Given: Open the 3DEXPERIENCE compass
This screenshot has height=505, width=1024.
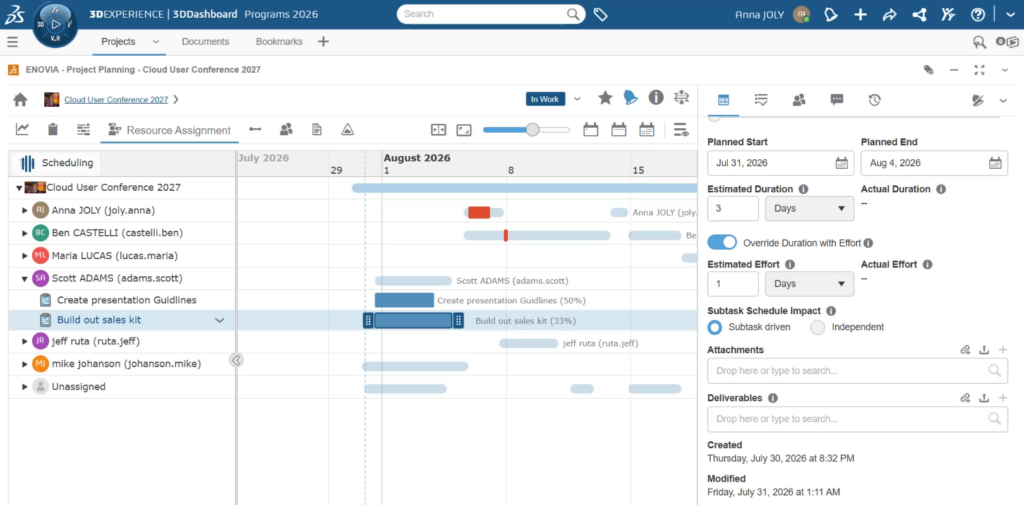Looking at the screenshot, I should coord(55,24).
